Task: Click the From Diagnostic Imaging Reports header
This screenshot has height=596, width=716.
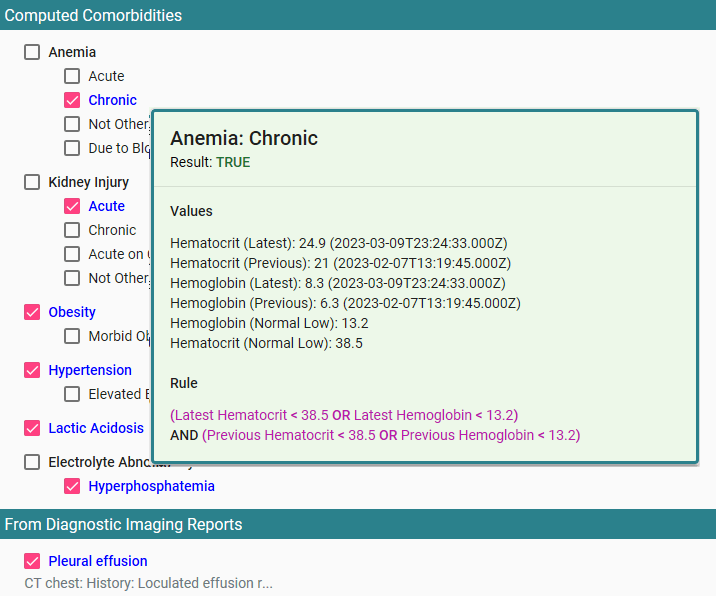Action: pyautogui.click(x=123, y=524)
